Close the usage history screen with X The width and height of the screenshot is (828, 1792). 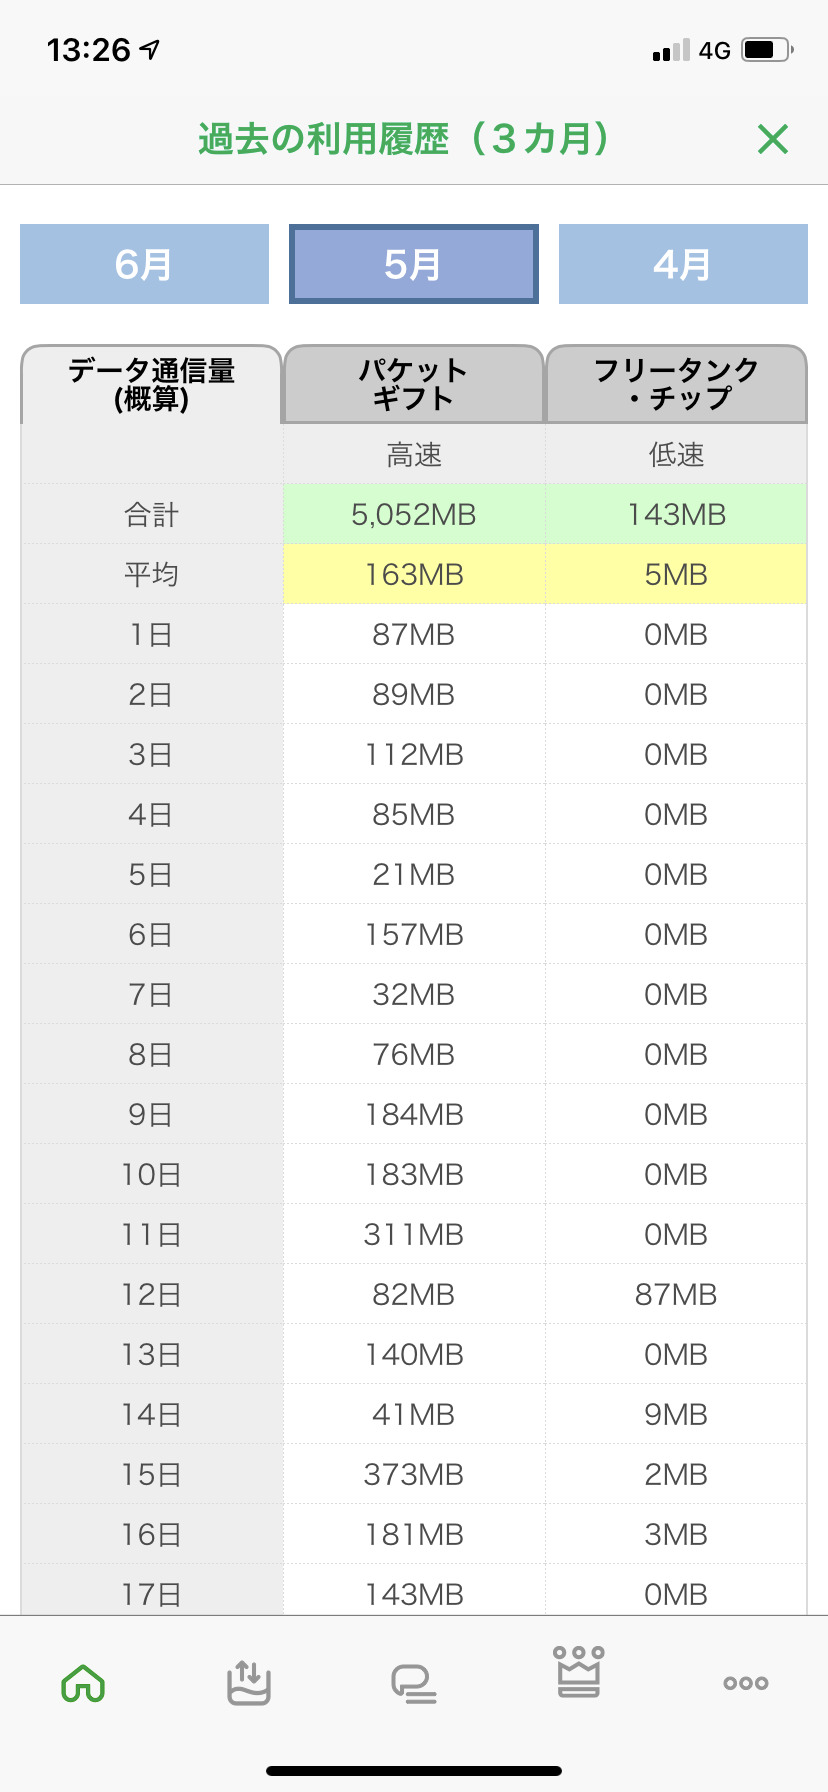pyautogui.click(x=773, y=139)
